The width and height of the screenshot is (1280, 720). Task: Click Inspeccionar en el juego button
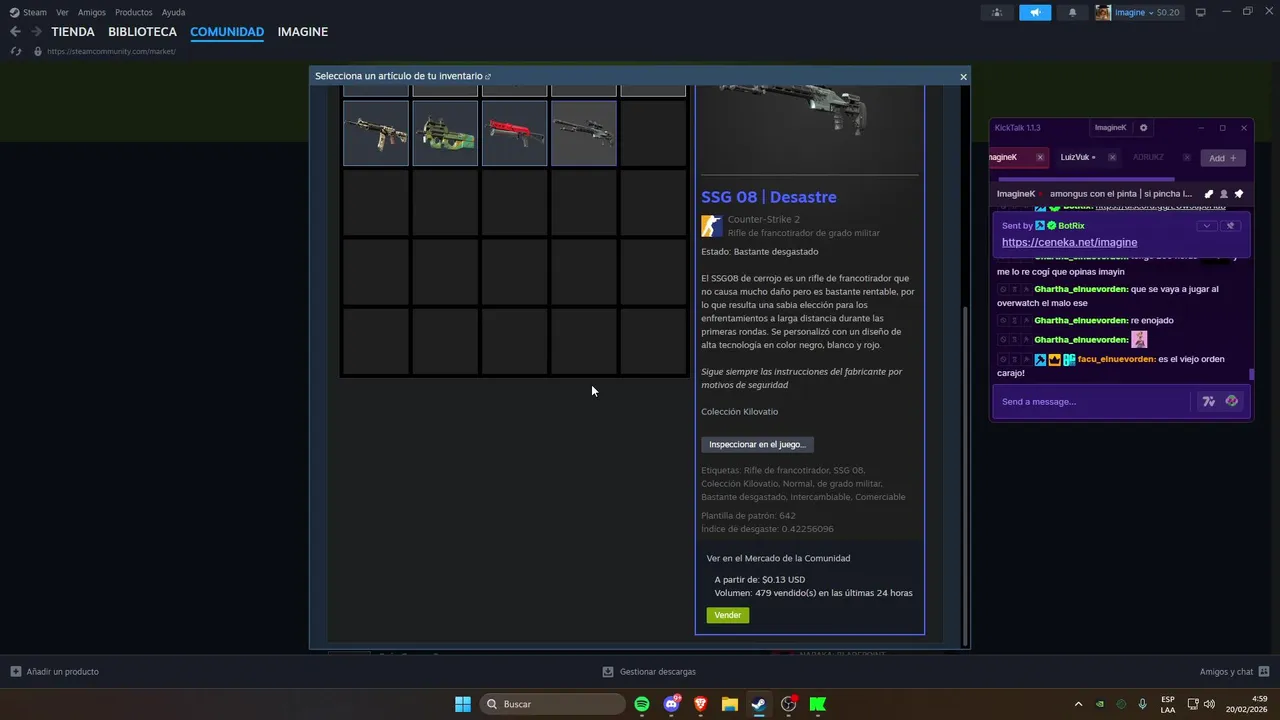tap(757, 444)
